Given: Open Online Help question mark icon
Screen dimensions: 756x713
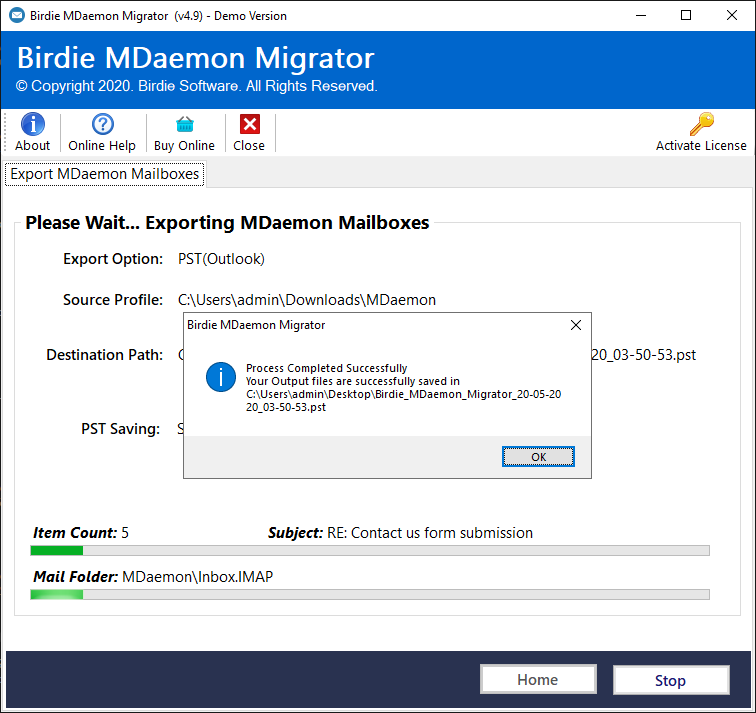Looking at the screenshot, I should (x=103, y=124).
